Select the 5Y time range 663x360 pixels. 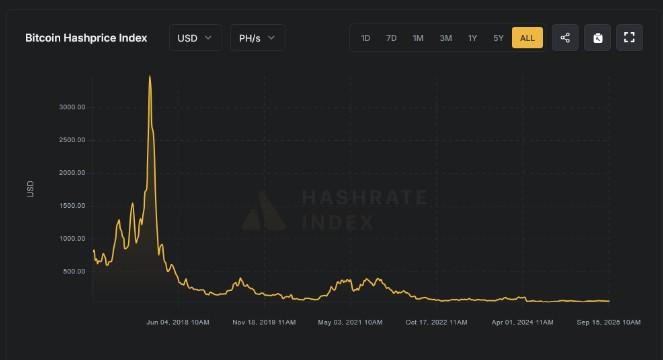(498, 38)
